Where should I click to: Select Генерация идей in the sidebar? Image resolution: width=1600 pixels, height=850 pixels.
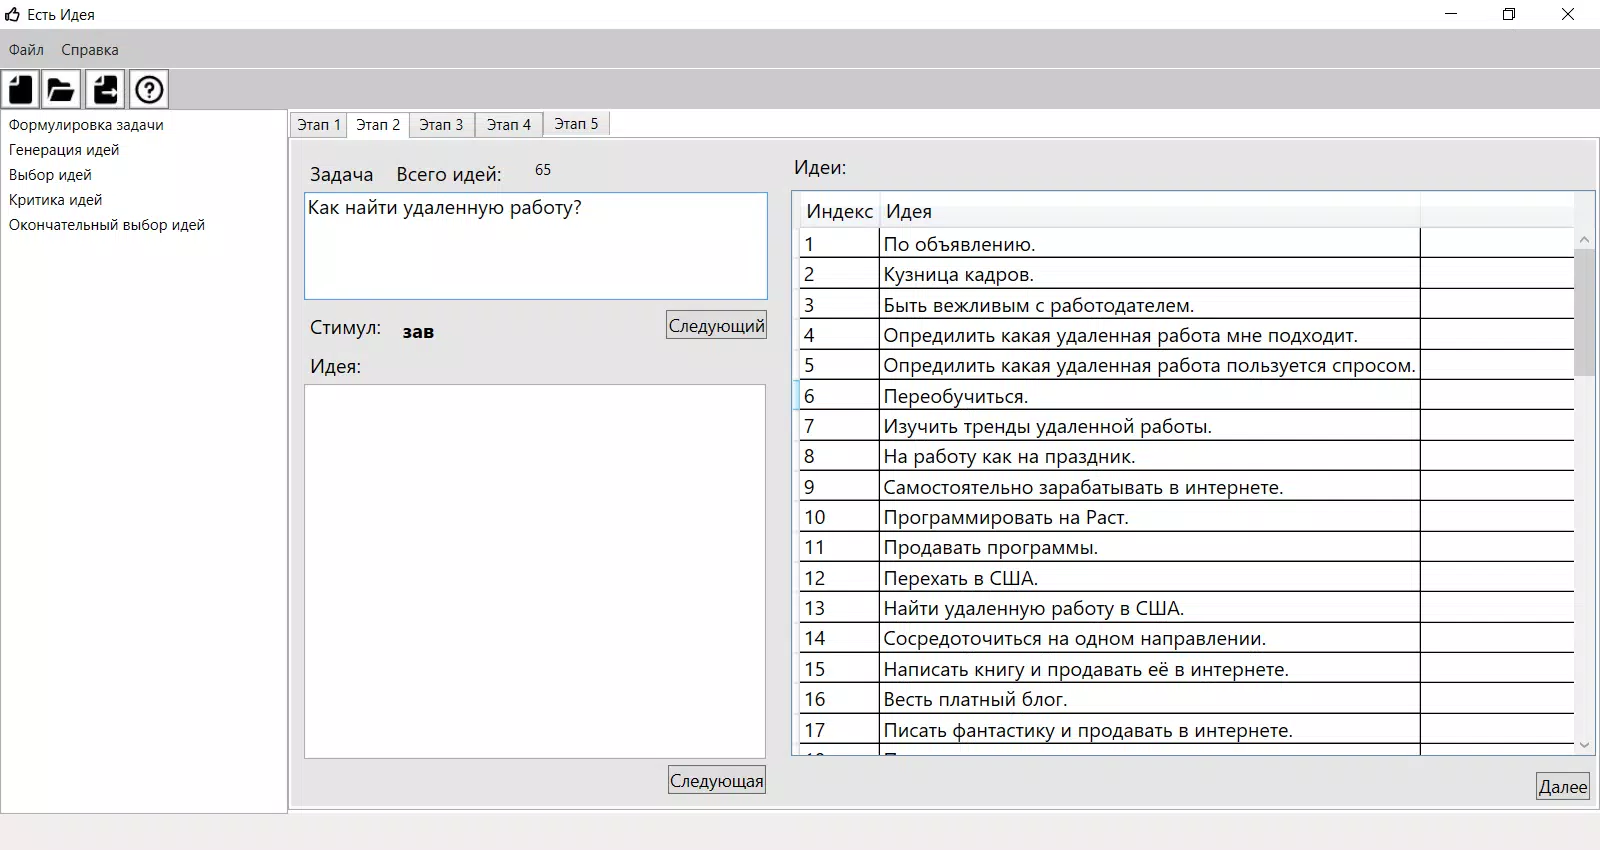[x=64, y=150]
